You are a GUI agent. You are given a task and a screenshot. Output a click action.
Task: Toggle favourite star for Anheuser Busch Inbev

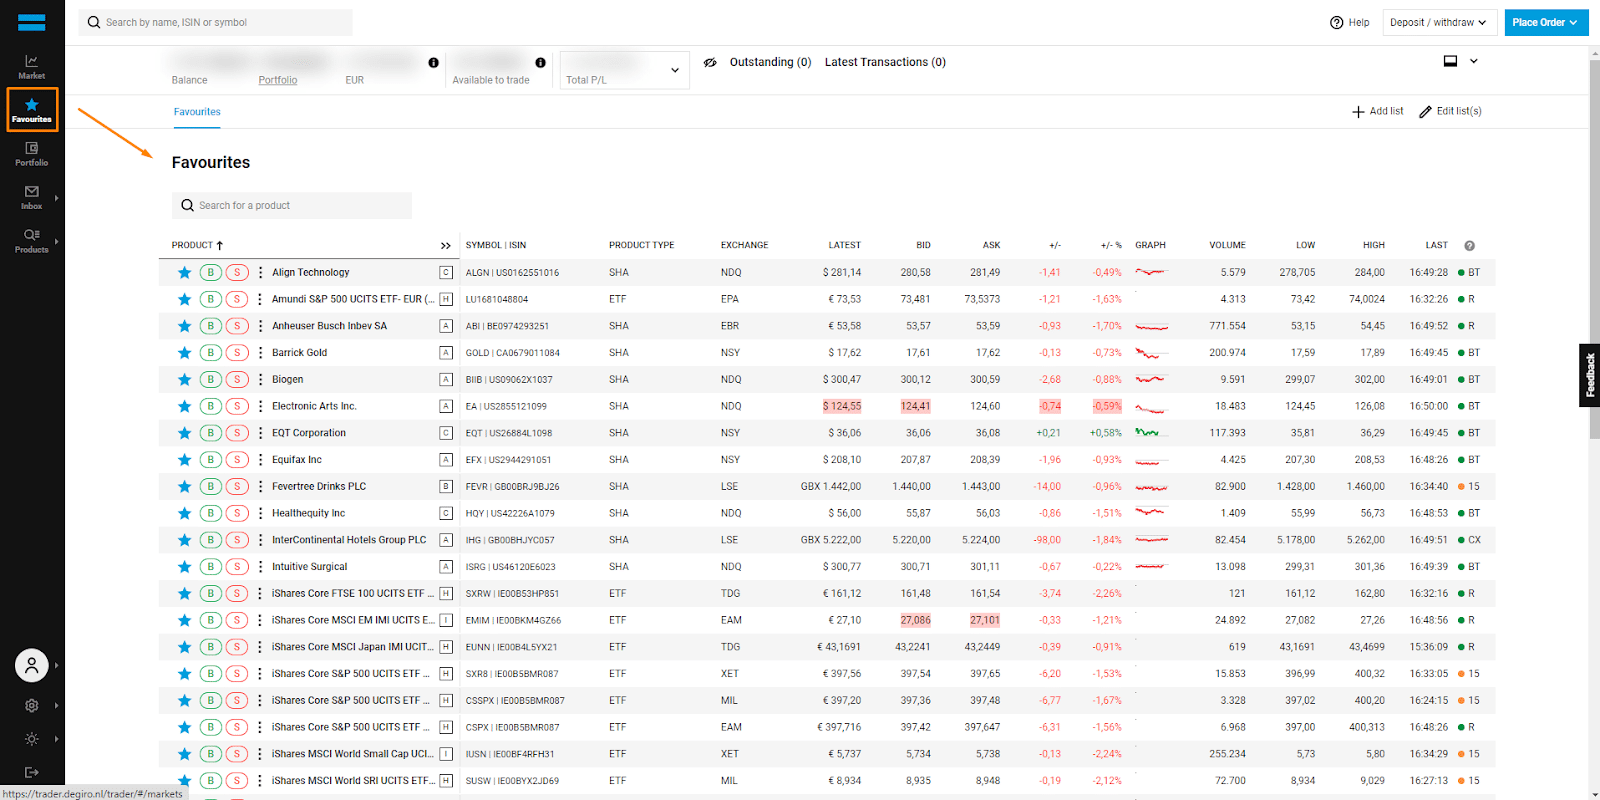click(x=184, y=326)
